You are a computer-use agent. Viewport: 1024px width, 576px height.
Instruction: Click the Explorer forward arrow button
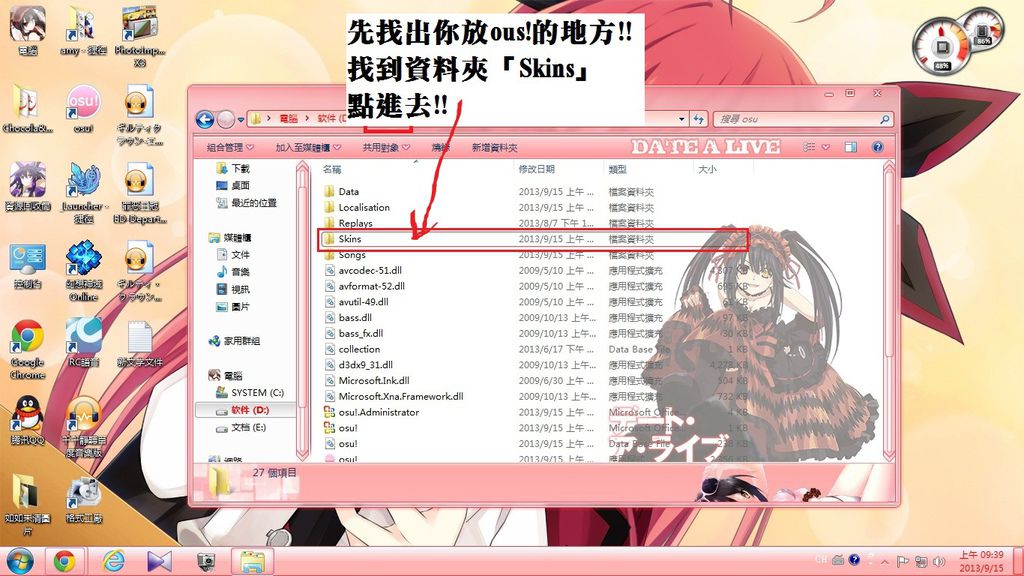click(226, 120)
